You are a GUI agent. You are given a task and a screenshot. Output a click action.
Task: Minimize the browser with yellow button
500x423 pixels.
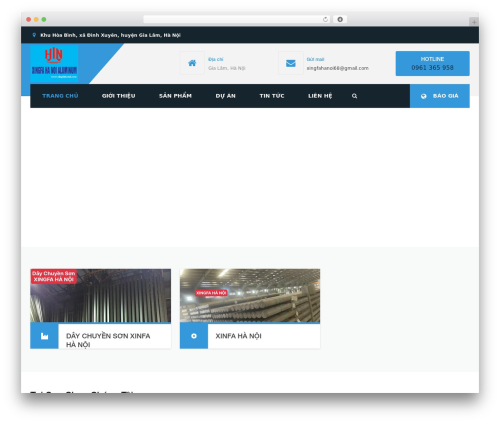pos(36,19)
